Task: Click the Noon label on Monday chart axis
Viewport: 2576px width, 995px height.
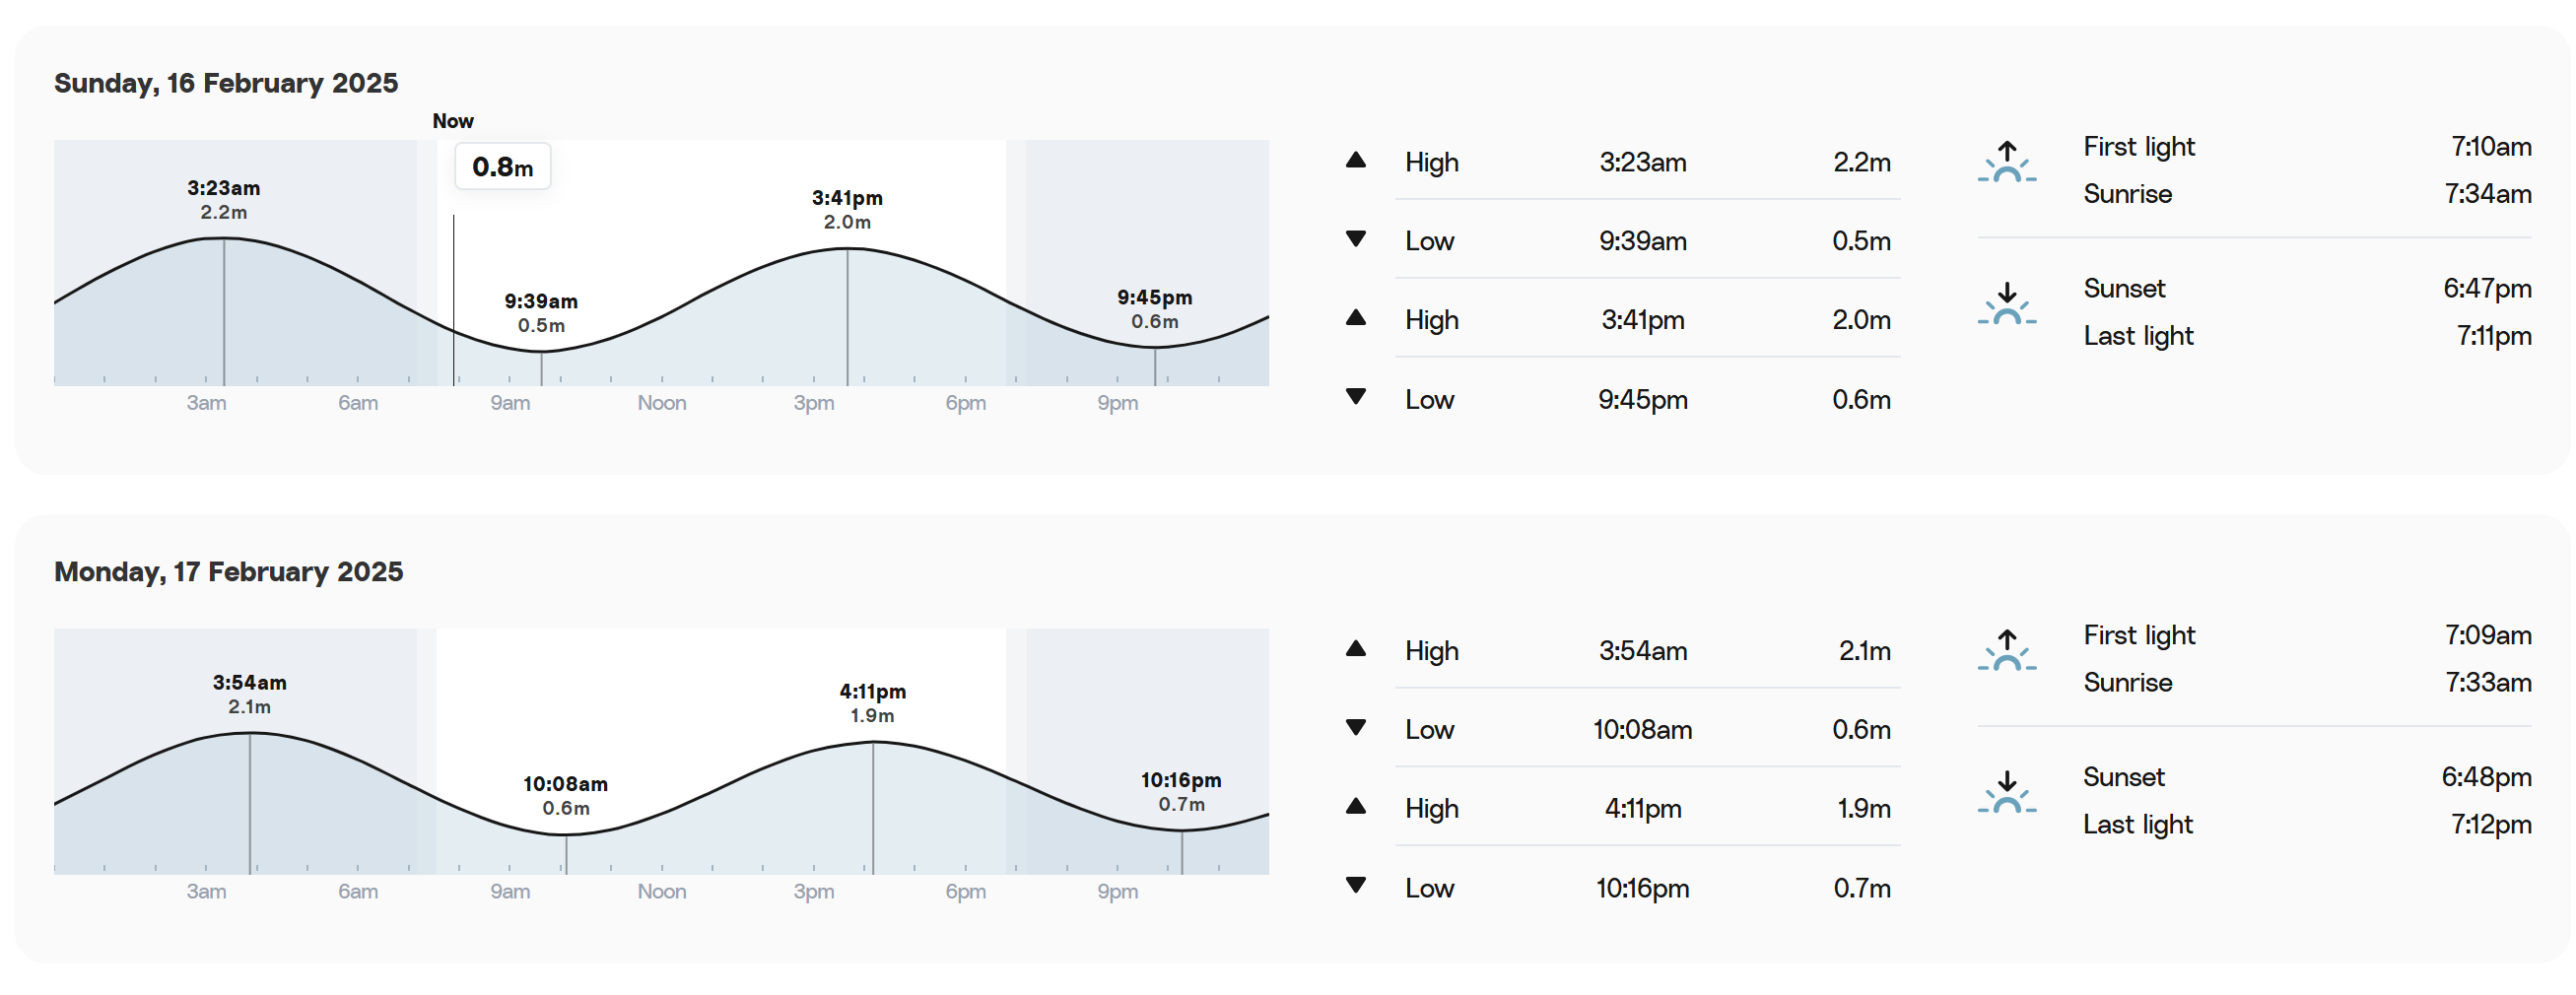Action: coord(661,891)
